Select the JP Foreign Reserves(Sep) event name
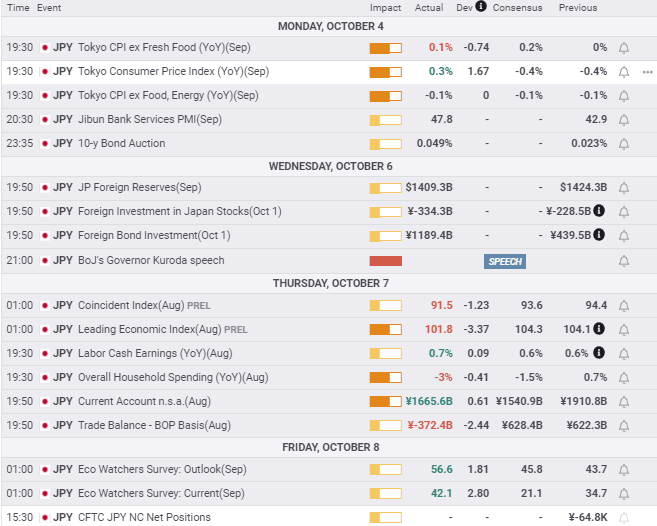 [139, 187]
